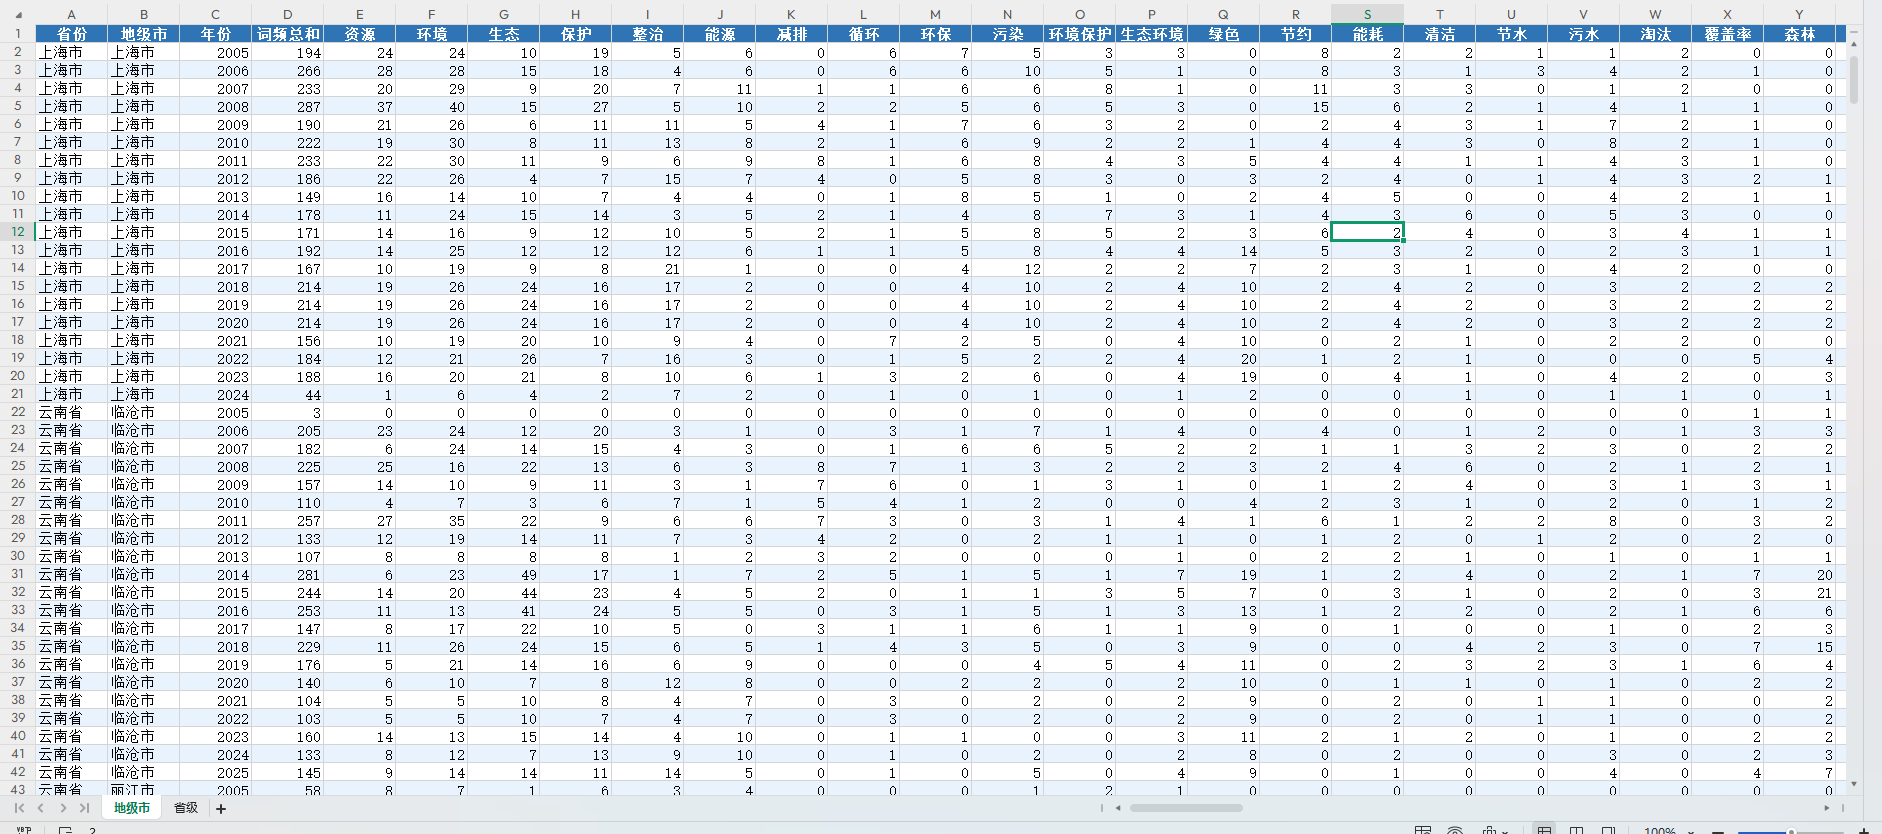Click the 减排 header cell
The height and width of the screenshot is (834, 1882).
791,34
